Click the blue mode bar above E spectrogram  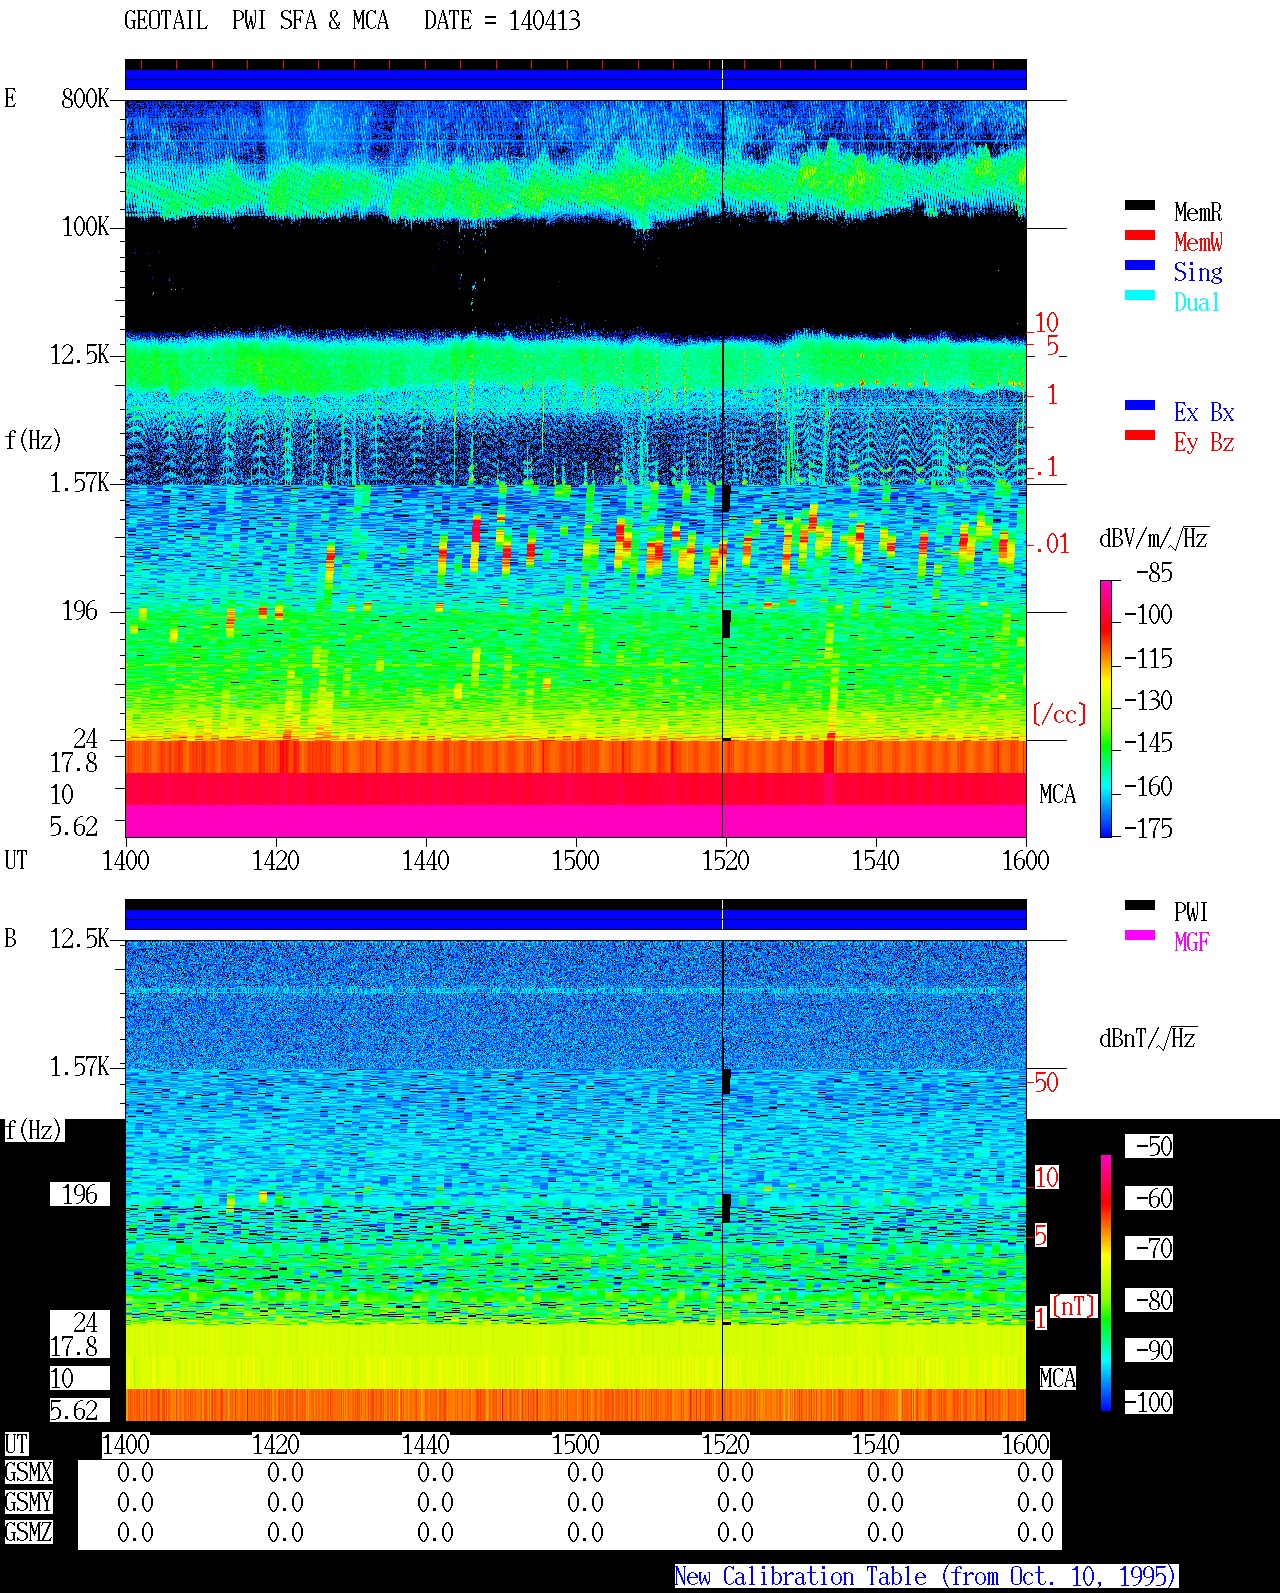click(x=575, y=79)
